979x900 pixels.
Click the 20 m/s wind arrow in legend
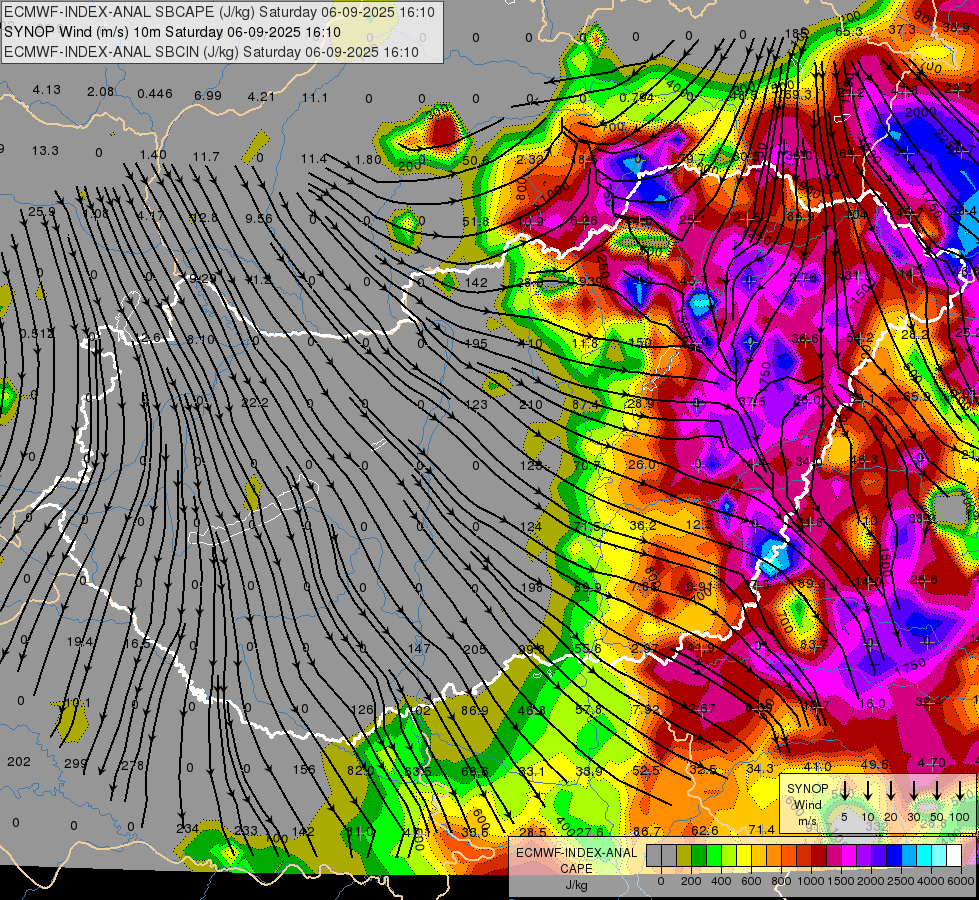[890, 791]
